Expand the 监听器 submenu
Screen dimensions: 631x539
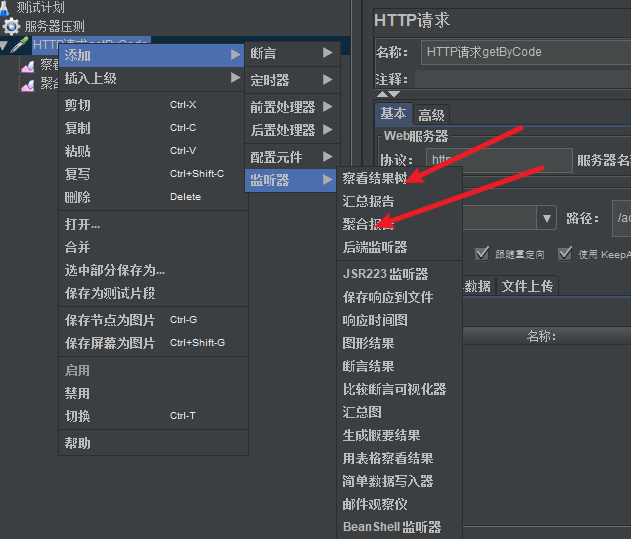pyautogui.click(x=291, y=180)
